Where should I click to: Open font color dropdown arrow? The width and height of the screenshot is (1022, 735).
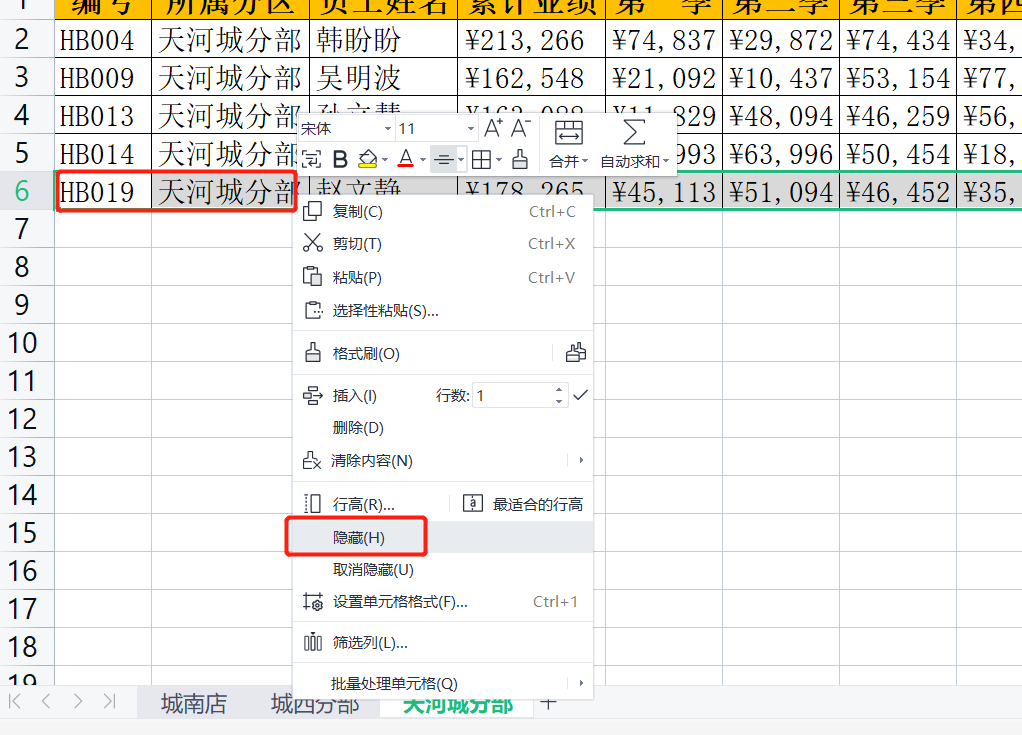423,160
